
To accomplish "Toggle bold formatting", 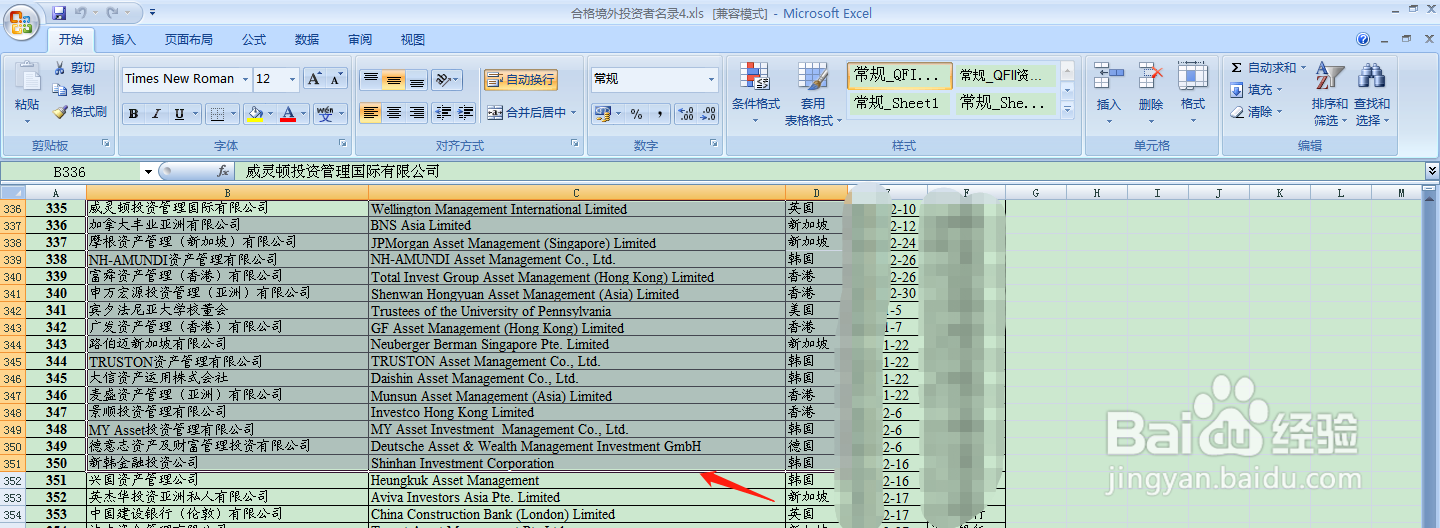I will click(133, 114).
